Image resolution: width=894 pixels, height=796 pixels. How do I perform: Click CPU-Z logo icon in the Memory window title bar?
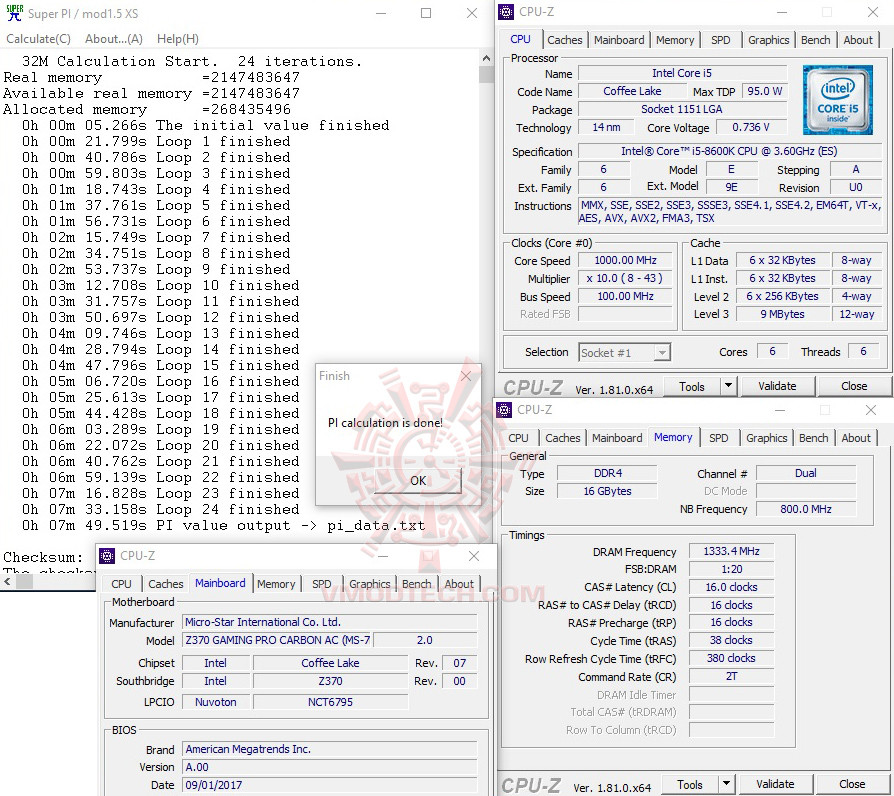tap(504, 410)
